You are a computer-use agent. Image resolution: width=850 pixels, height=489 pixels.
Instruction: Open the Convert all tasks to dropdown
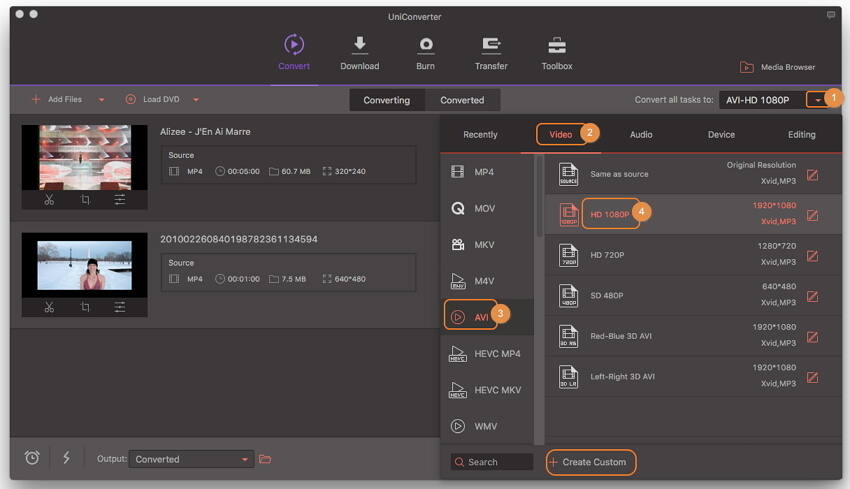[817, 100]
